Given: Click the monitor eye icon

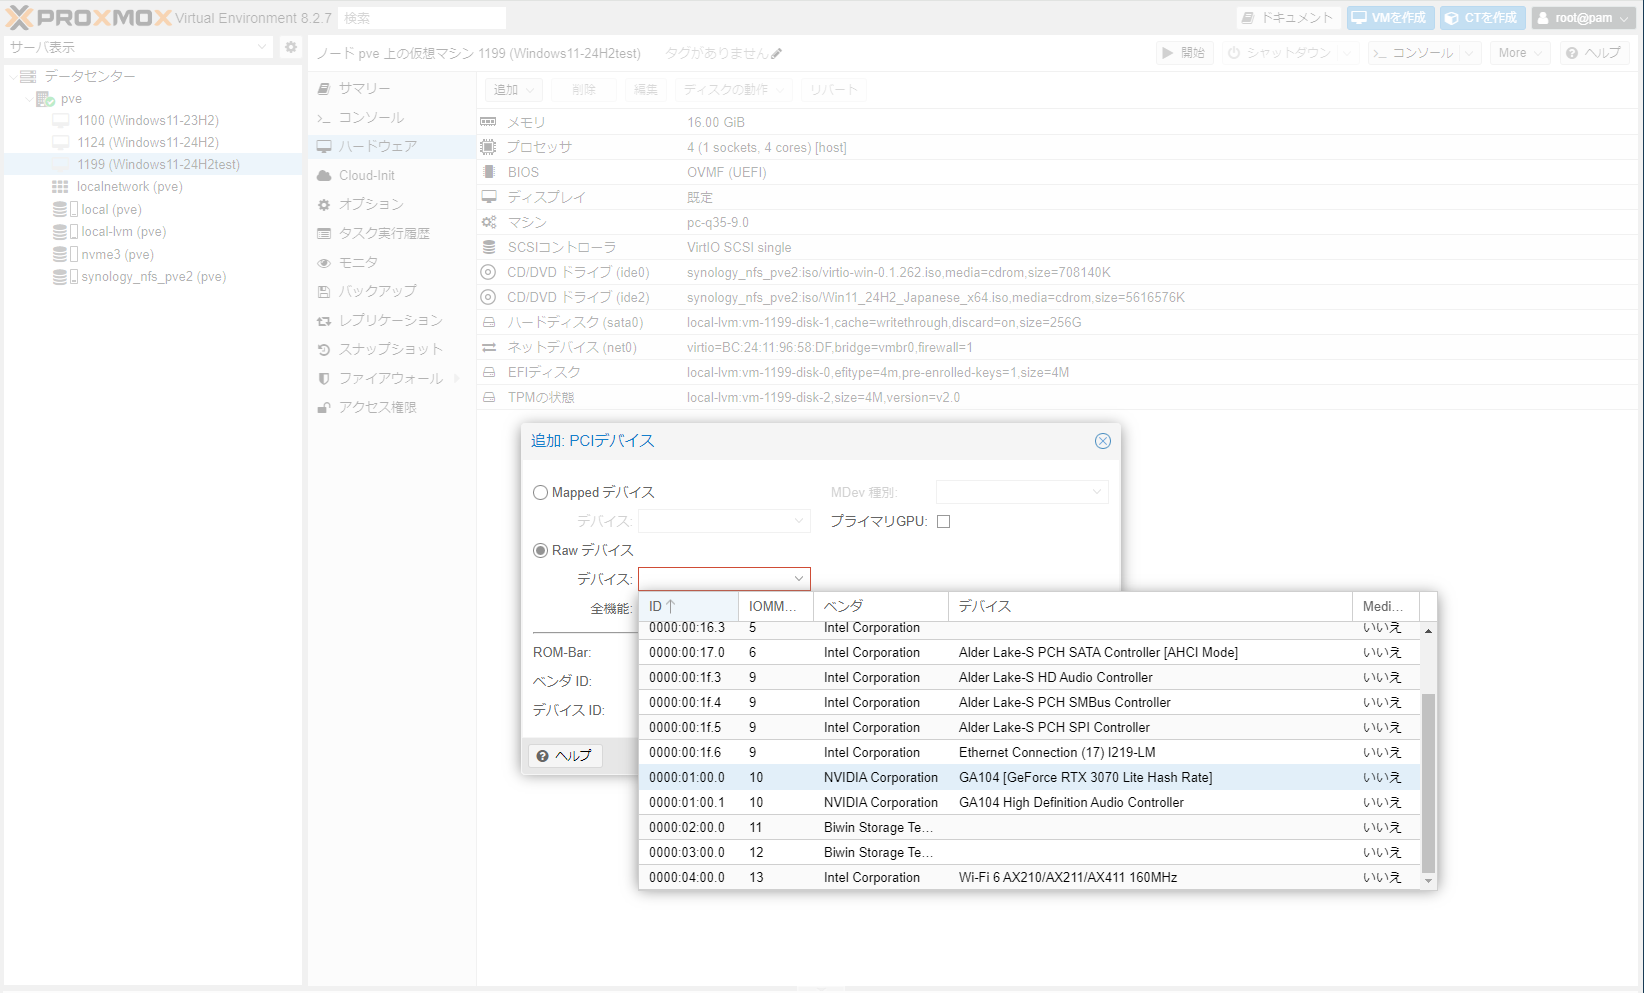Looking at the screenshot, I should tap(324, 263).
